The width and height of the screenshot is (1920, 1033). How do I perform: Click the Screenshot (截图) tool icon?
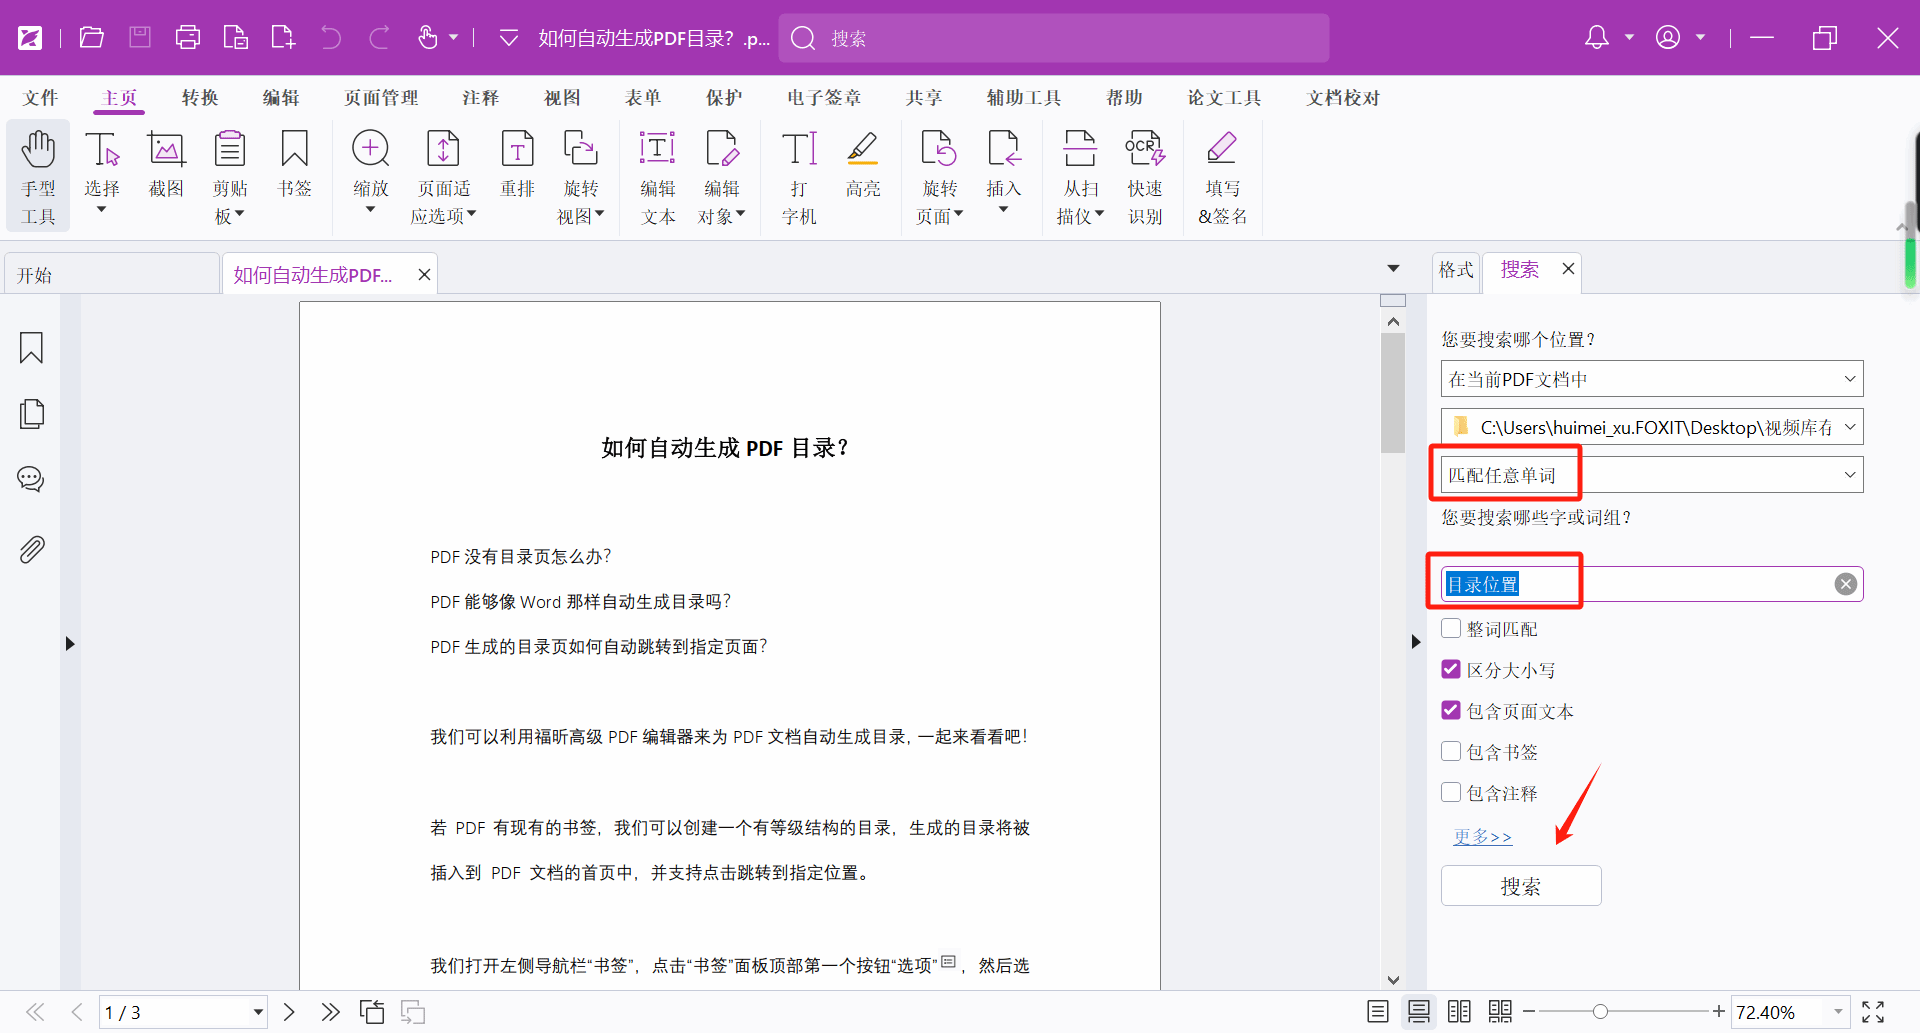click(x=166, y=165)
